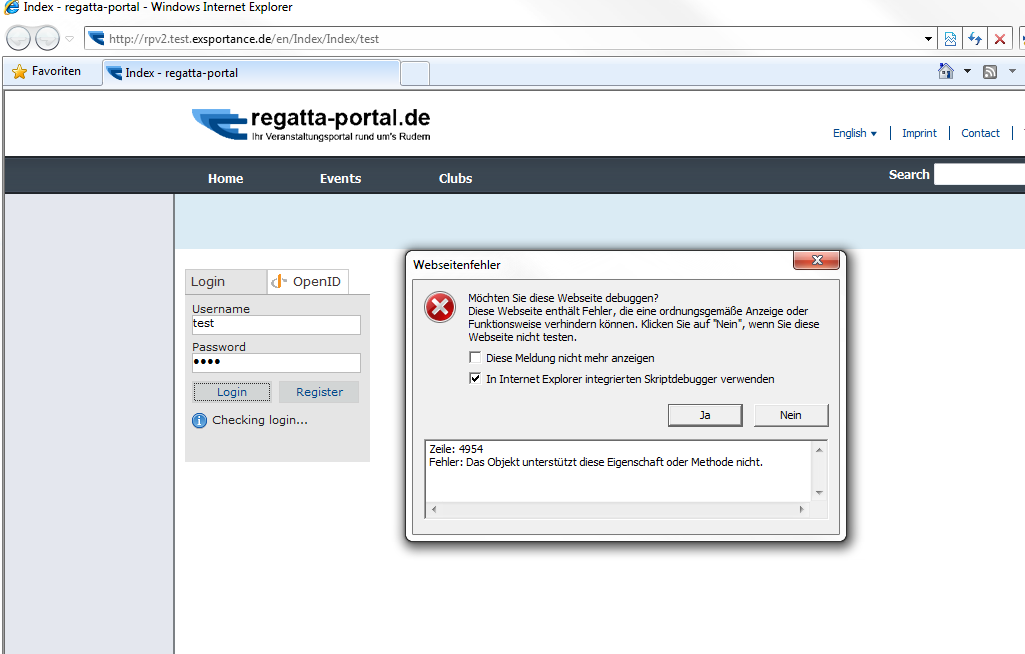Open the Events menu item
The height and width of the screenshot is (654, 1025).
tap(340, 178)
